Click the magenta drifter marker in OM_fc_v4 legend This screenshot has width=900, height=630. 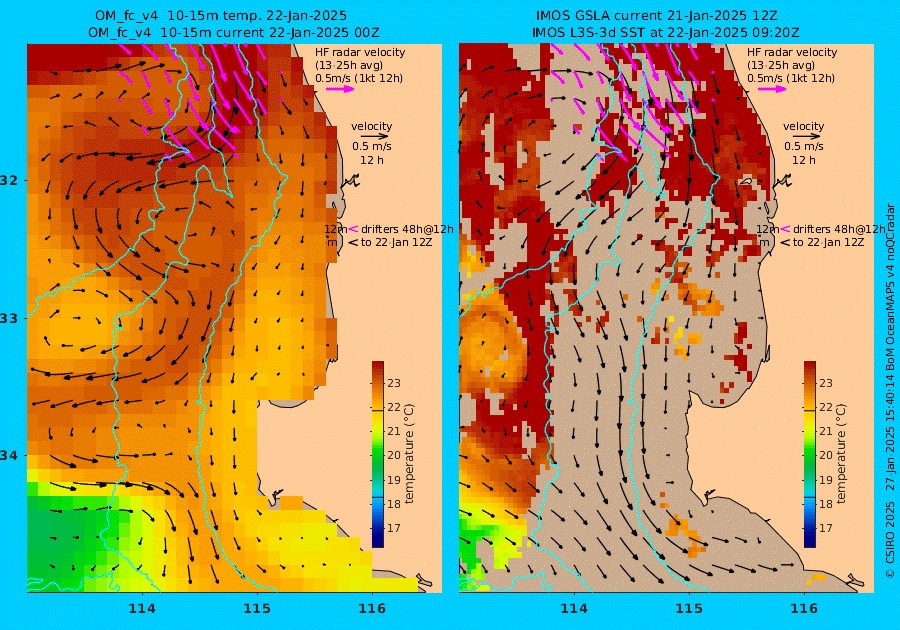354,229
